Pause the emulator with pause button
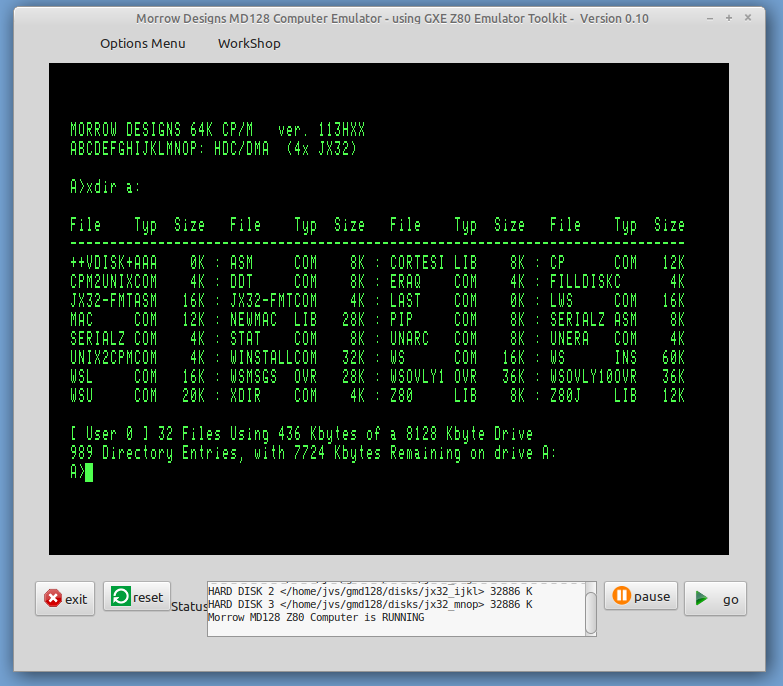Viewport: 783px width, 686px height. point(641,596)
